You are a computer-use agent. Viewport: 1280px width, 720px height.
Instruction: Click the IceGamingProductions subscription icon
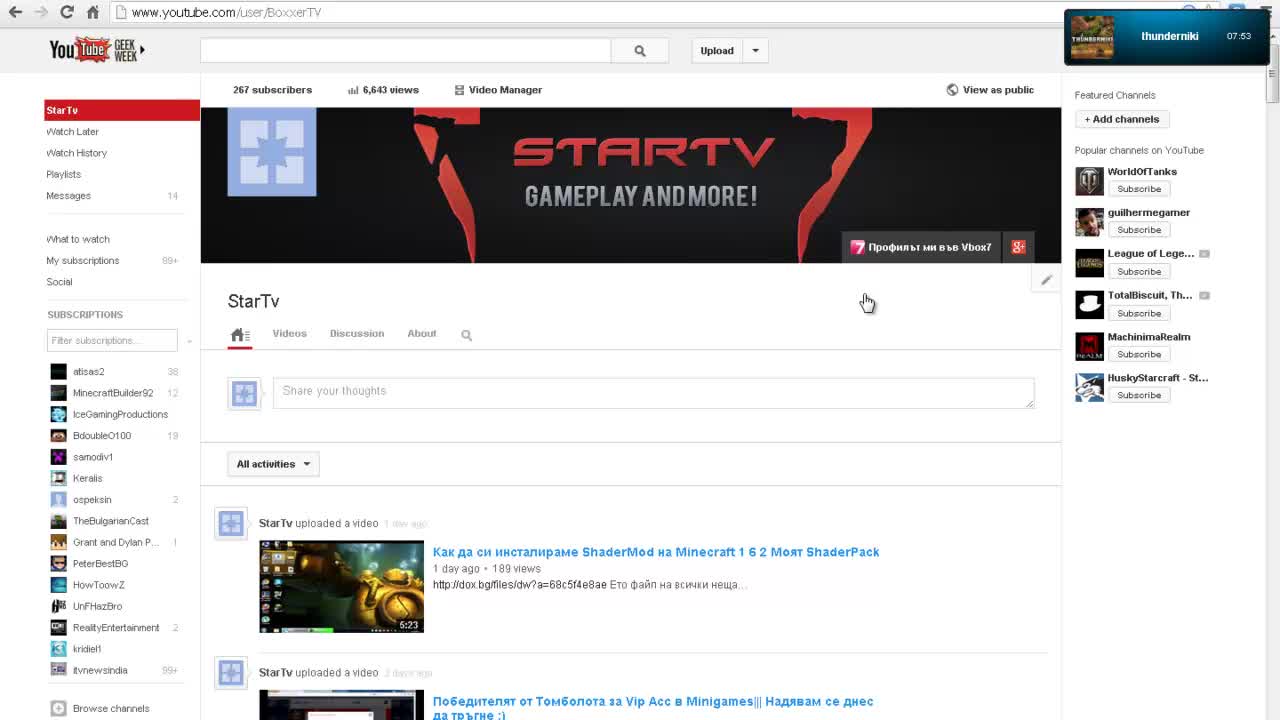pos(58,414)
